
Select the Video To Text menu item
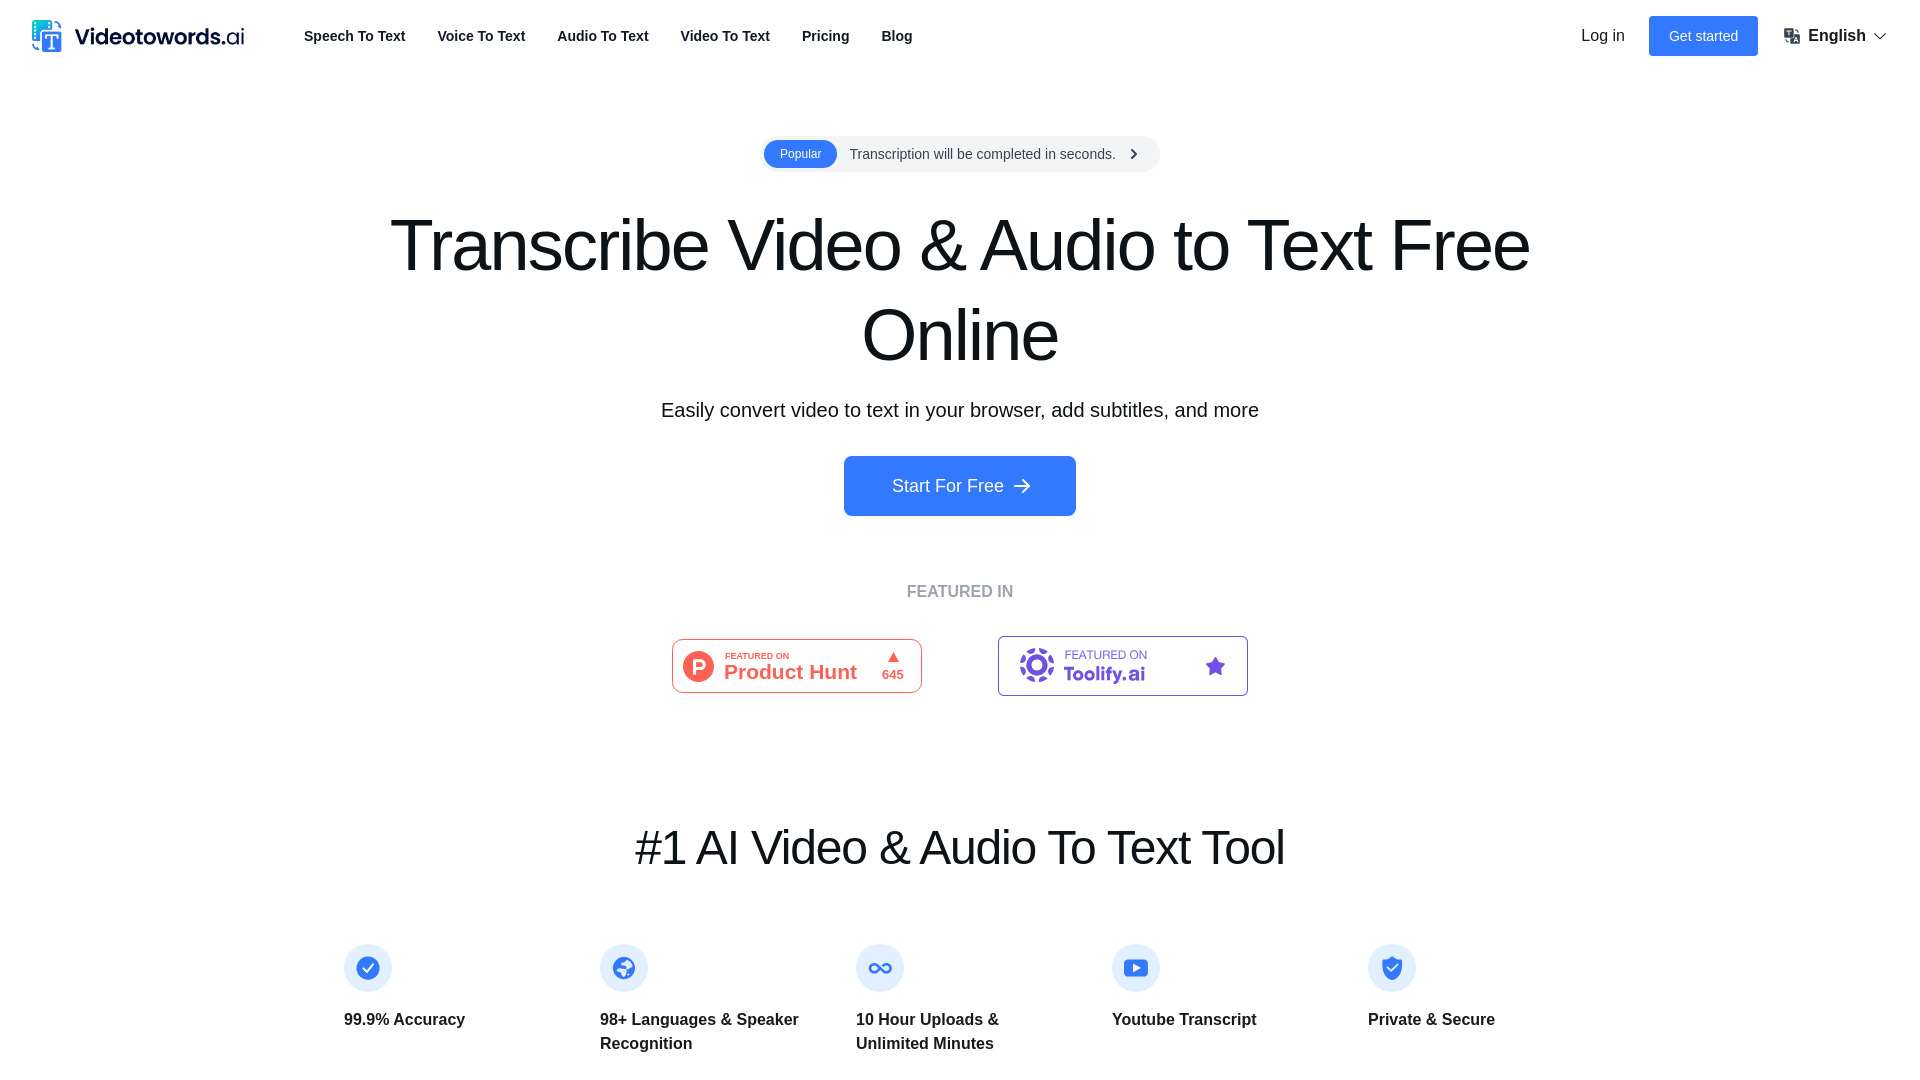[x=724, y=36]
